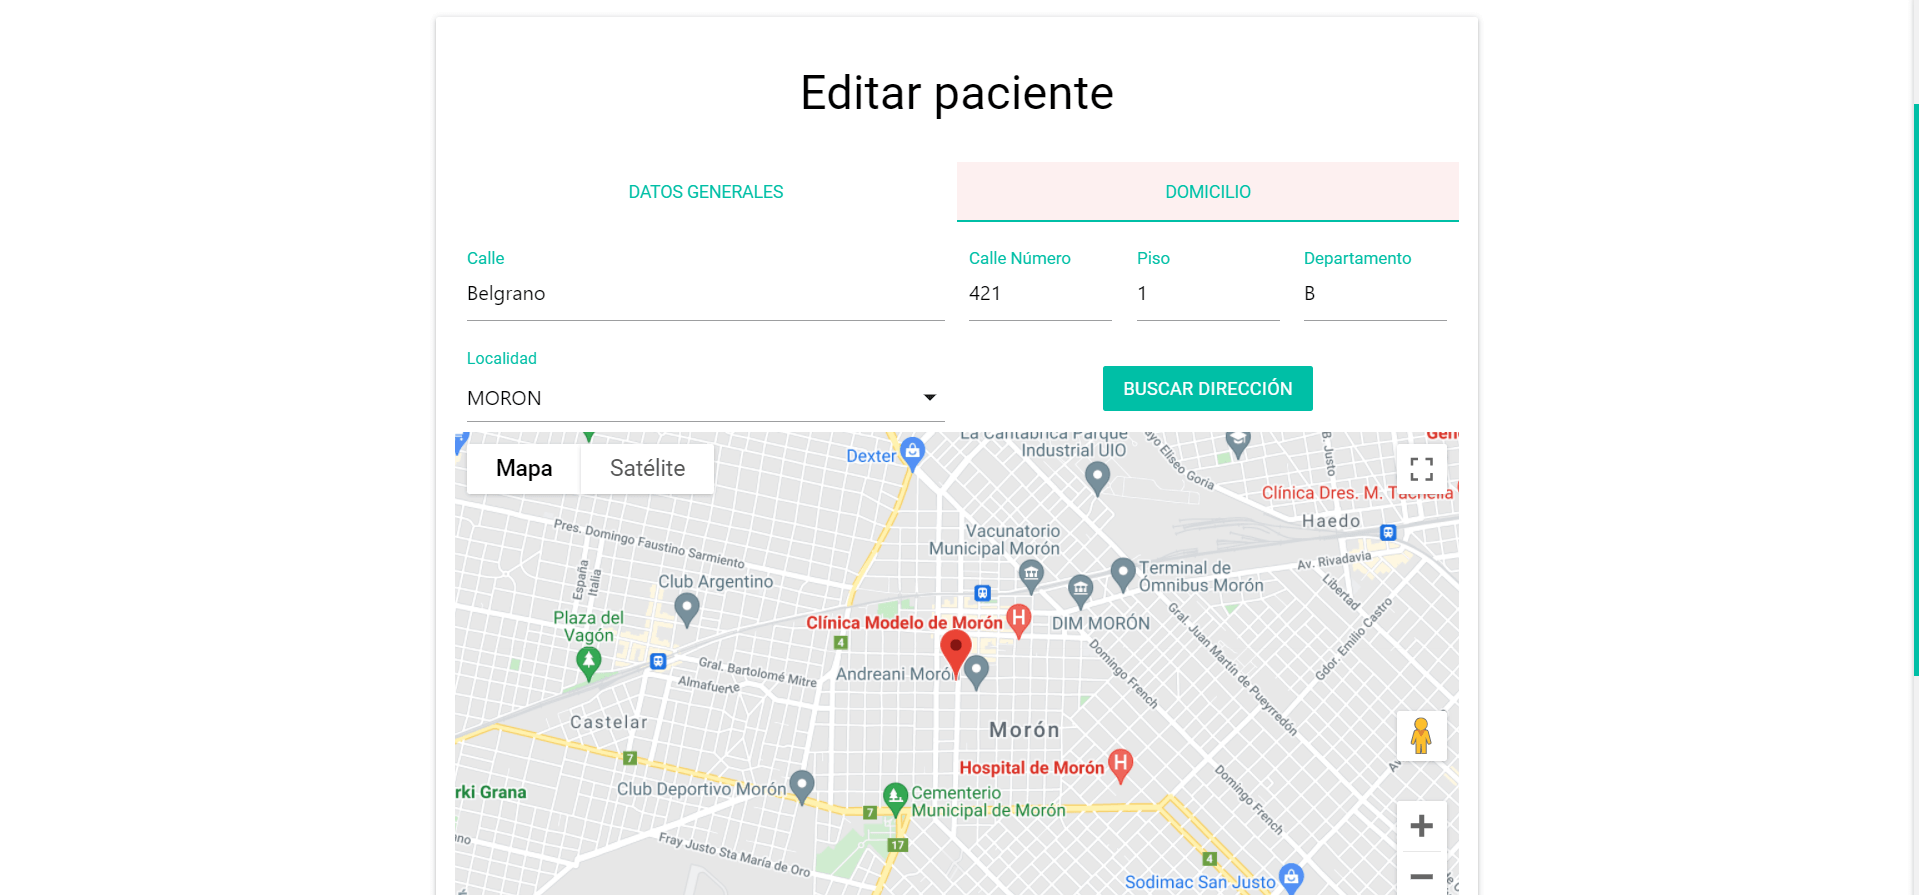Click the Calle input field

pos(705,294)
